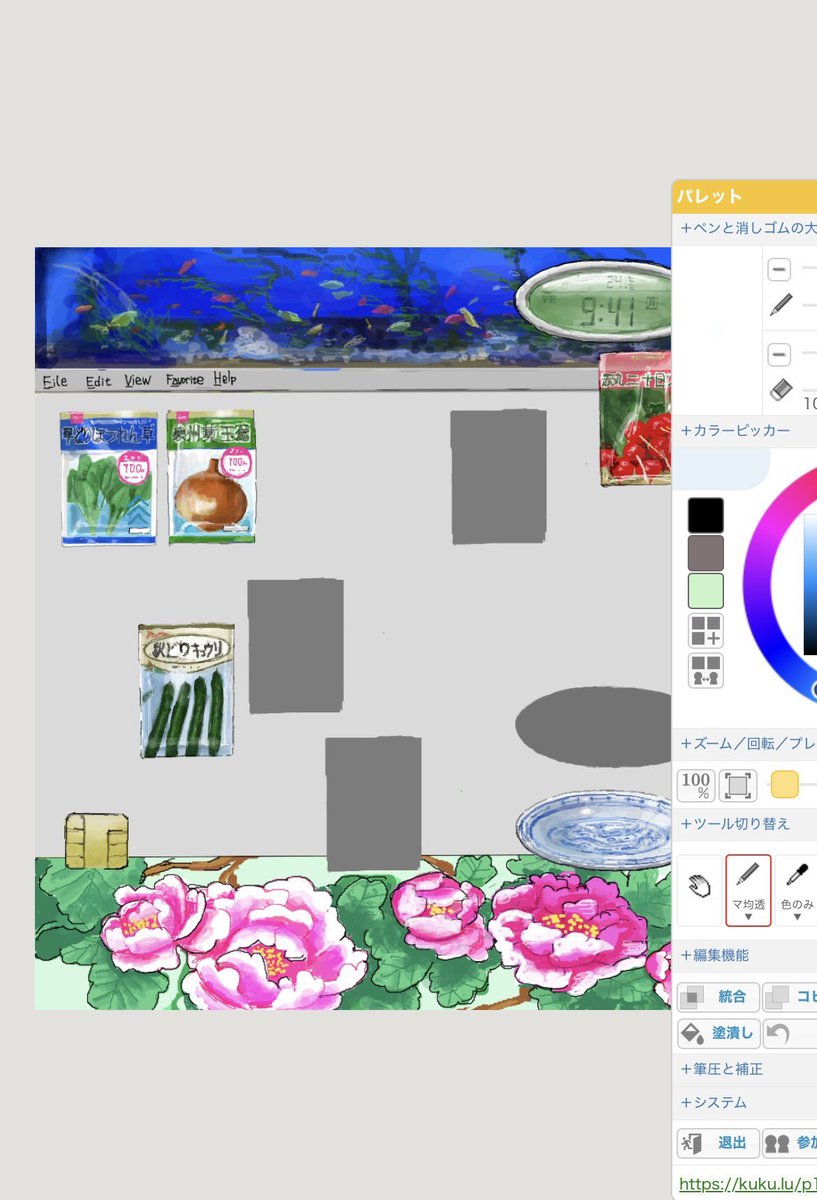The image size is (817, 1200).
Task: Collapse the ペンと消しゴムの大 section
Action: pos(748,228)
